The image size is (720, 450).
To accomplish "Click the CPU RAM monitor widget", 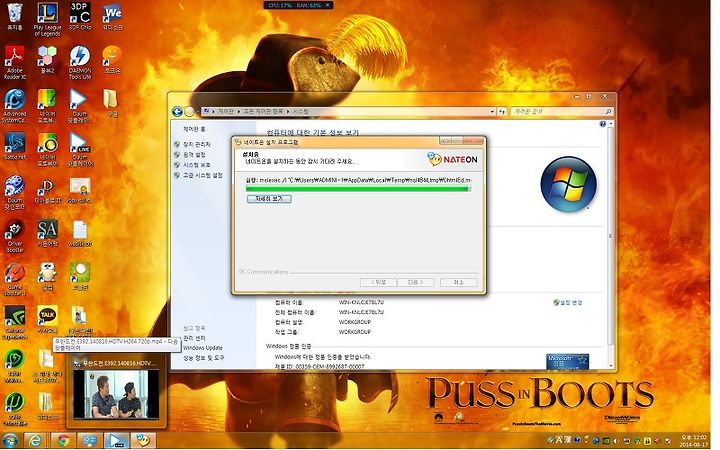I will pyautogui.click(x=298, y=5).
